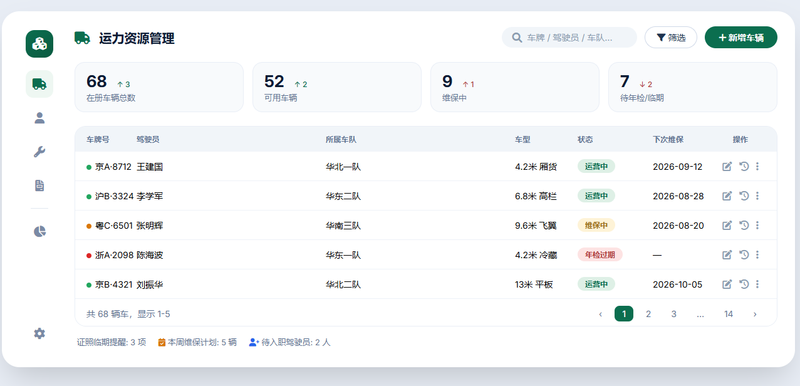Click vehicle type 13米 平板
This screenshot has height=386, width=800.
534,285
